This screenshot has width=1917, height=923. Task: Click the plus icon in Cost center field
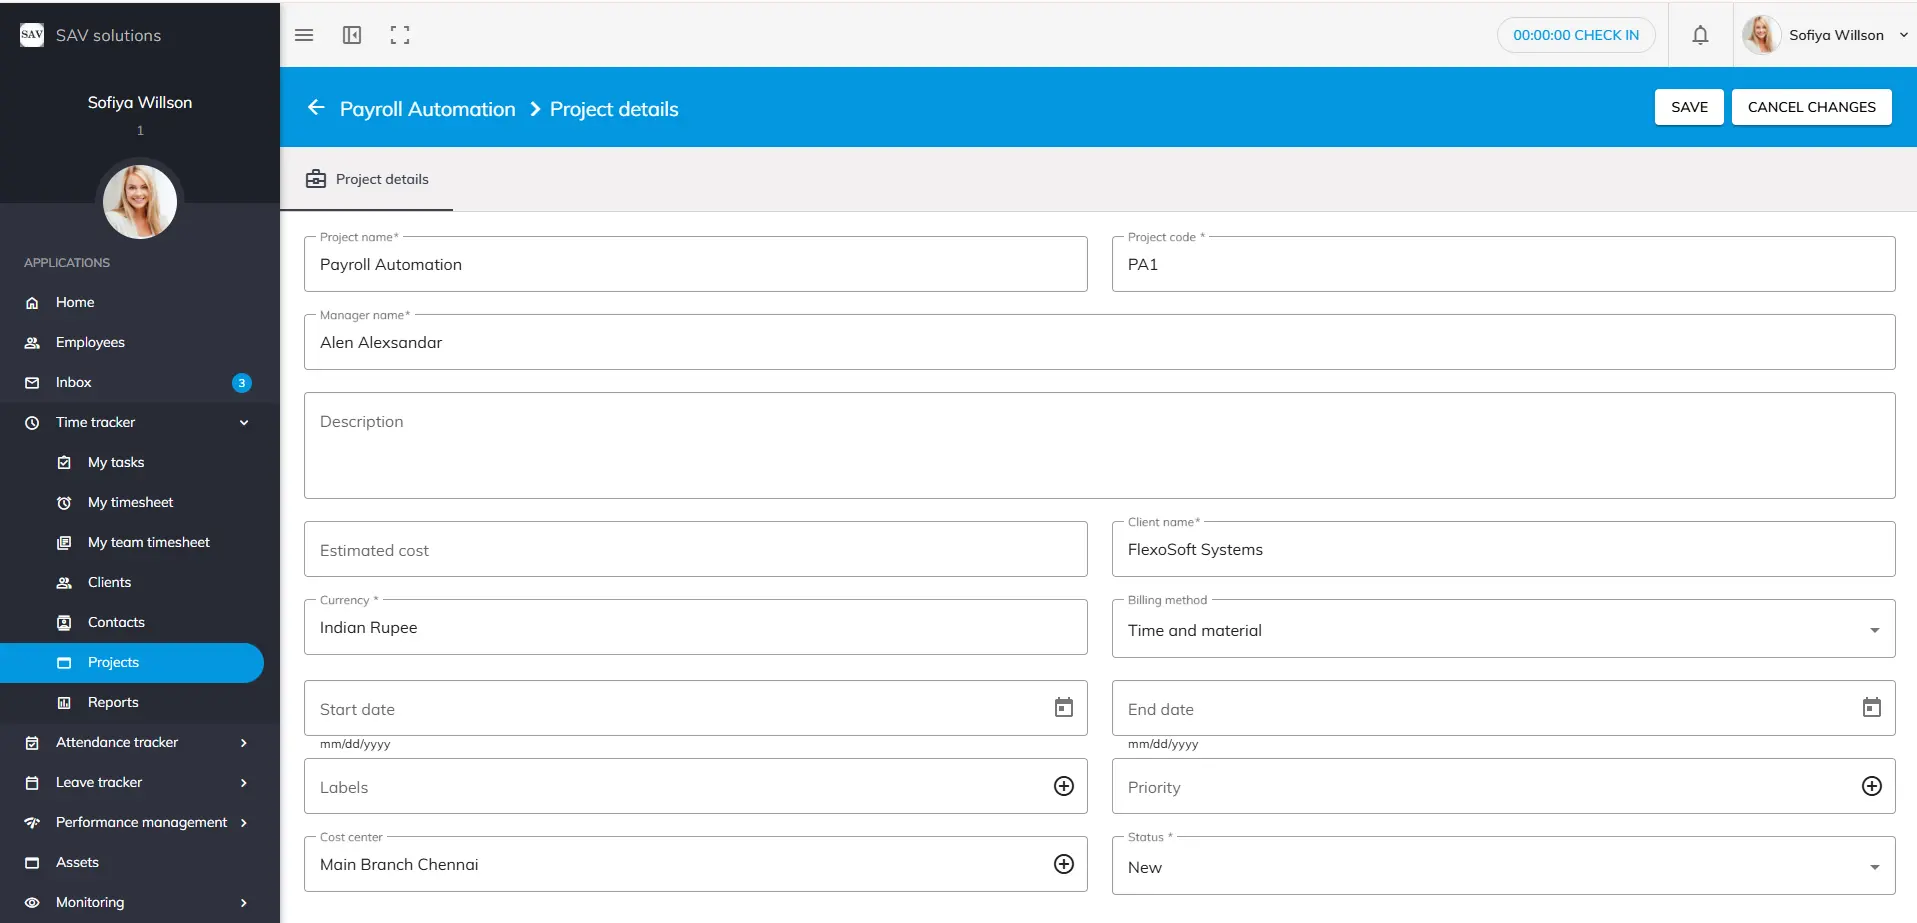(x=1064, y=865)
